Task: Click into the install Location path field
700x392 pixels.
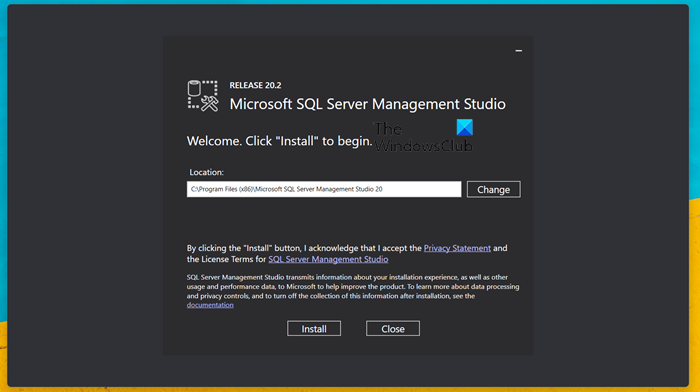Action: tap(324, 189)
